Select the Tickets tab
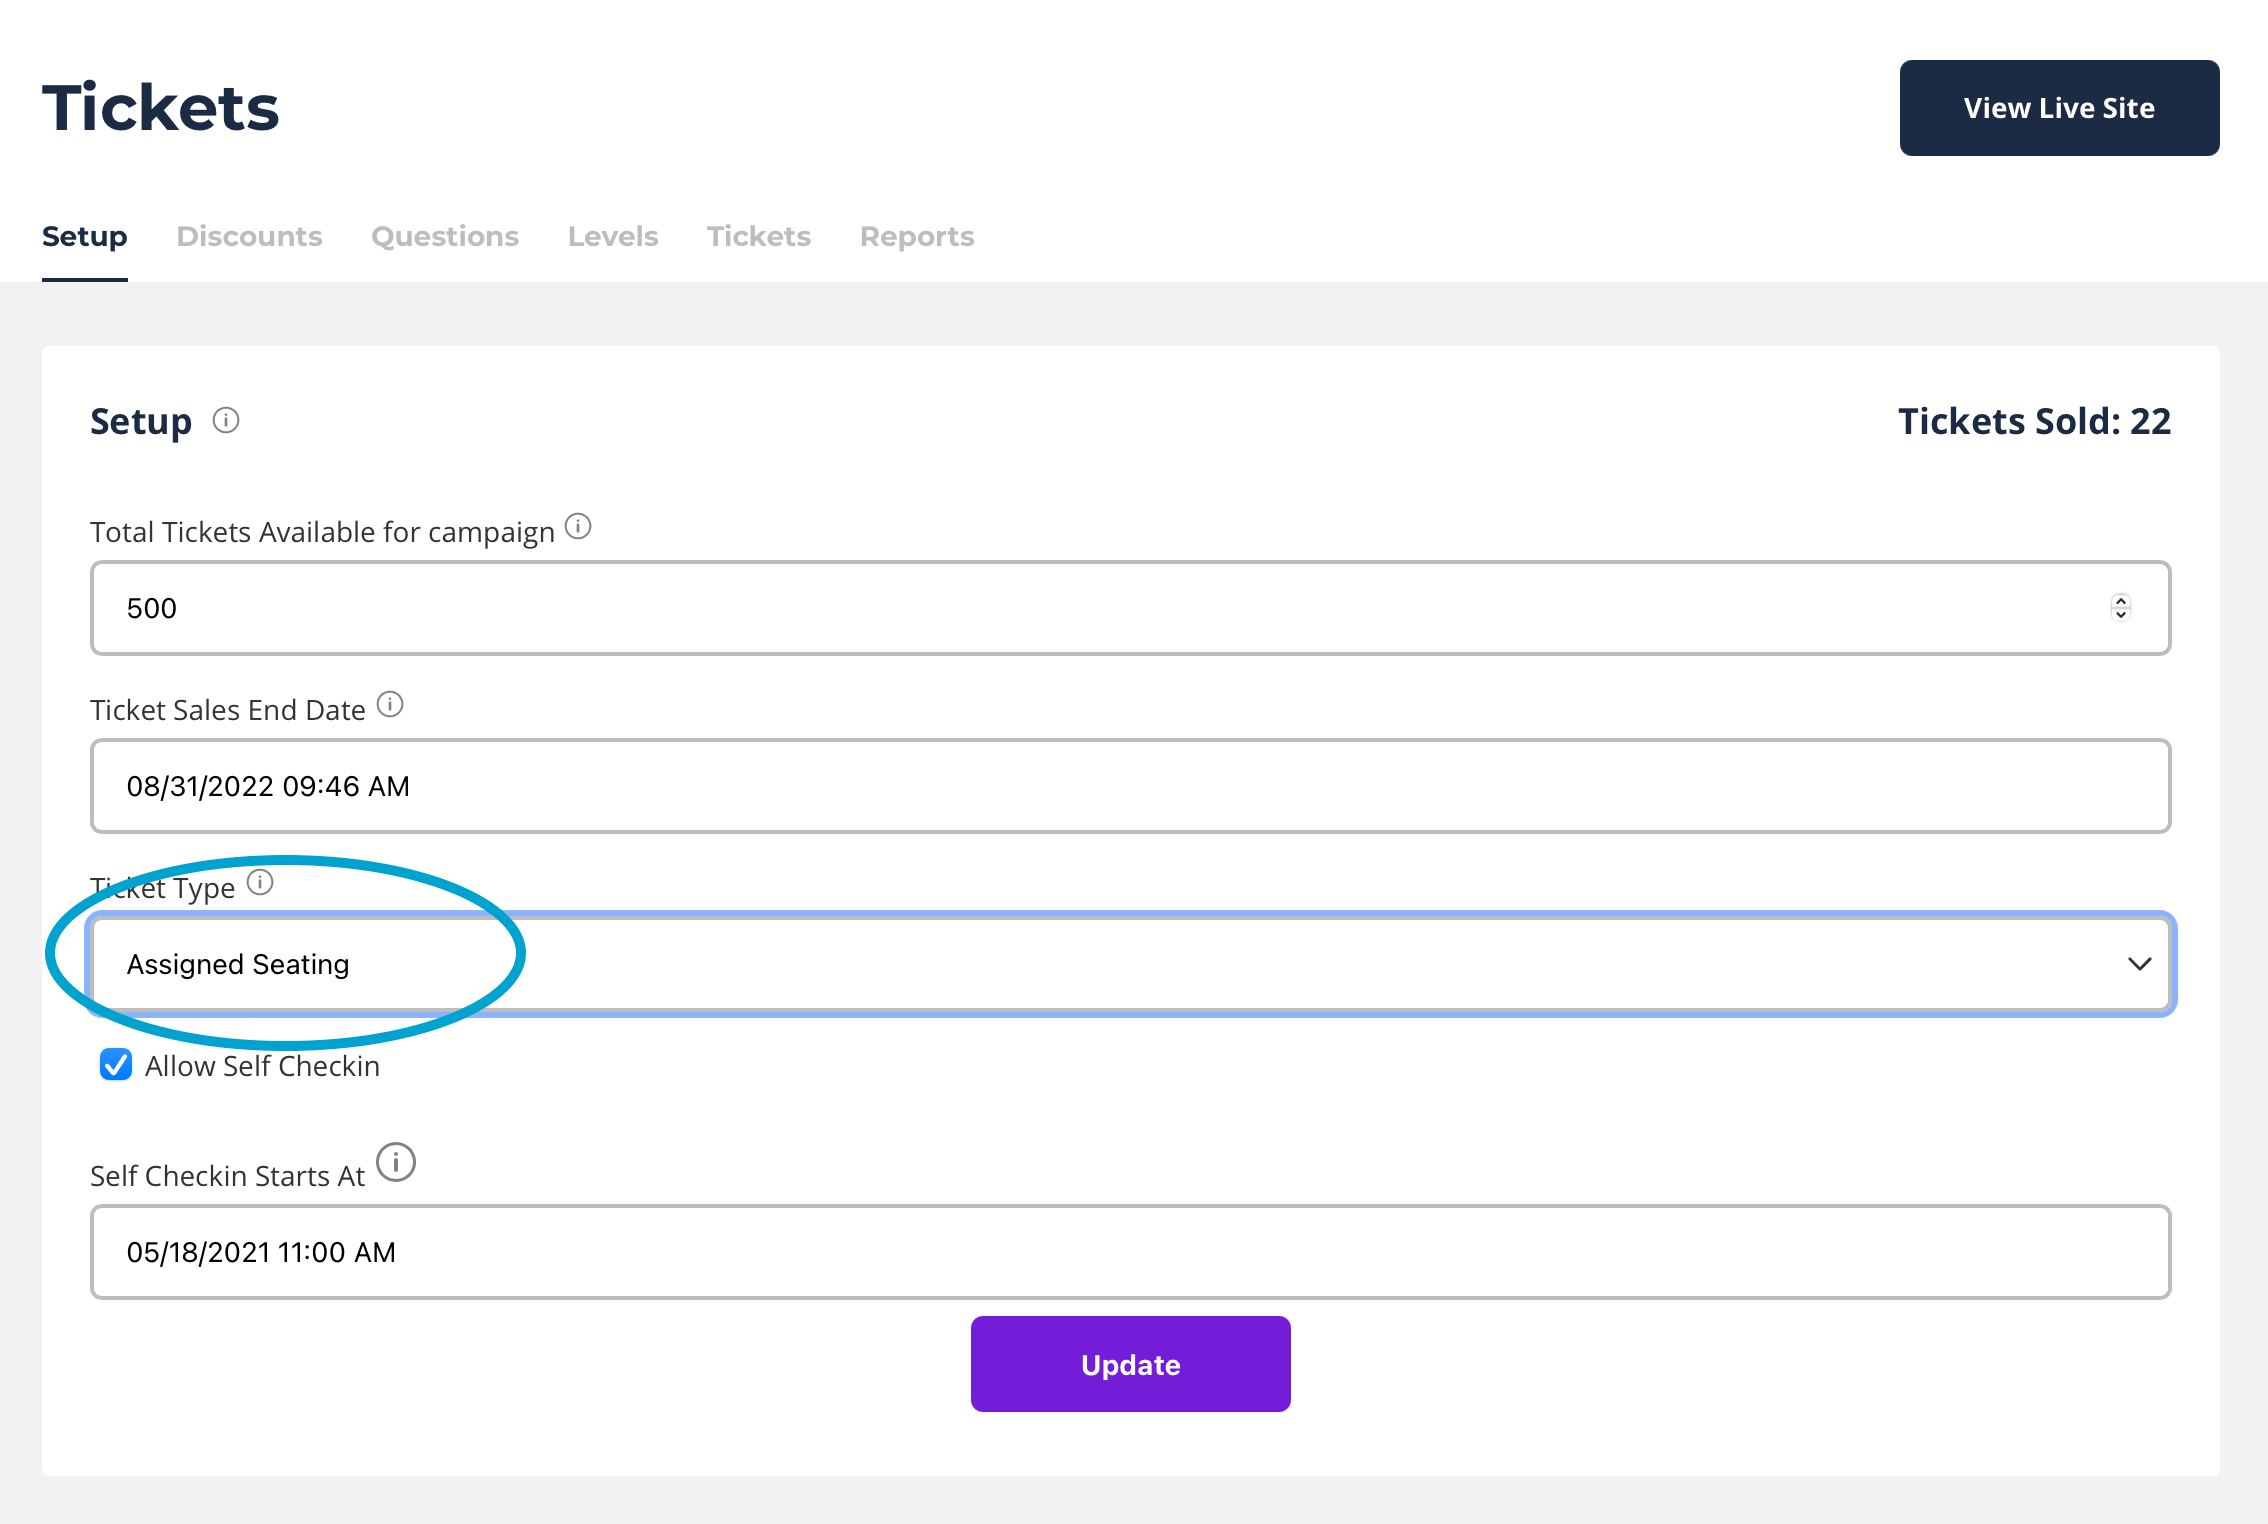The height and width of the screenshot is (1524, 2268). coord(759,237)
